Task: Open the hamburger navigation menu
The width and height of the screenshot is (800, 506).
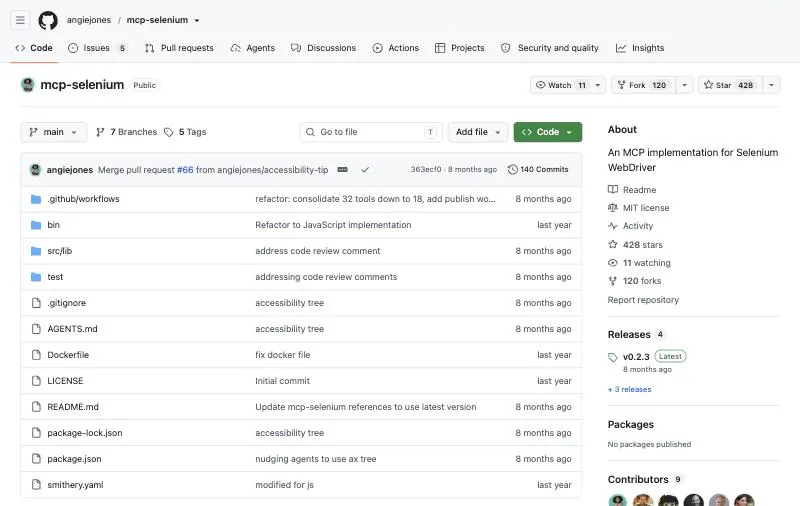Action: tap(20, 20)
